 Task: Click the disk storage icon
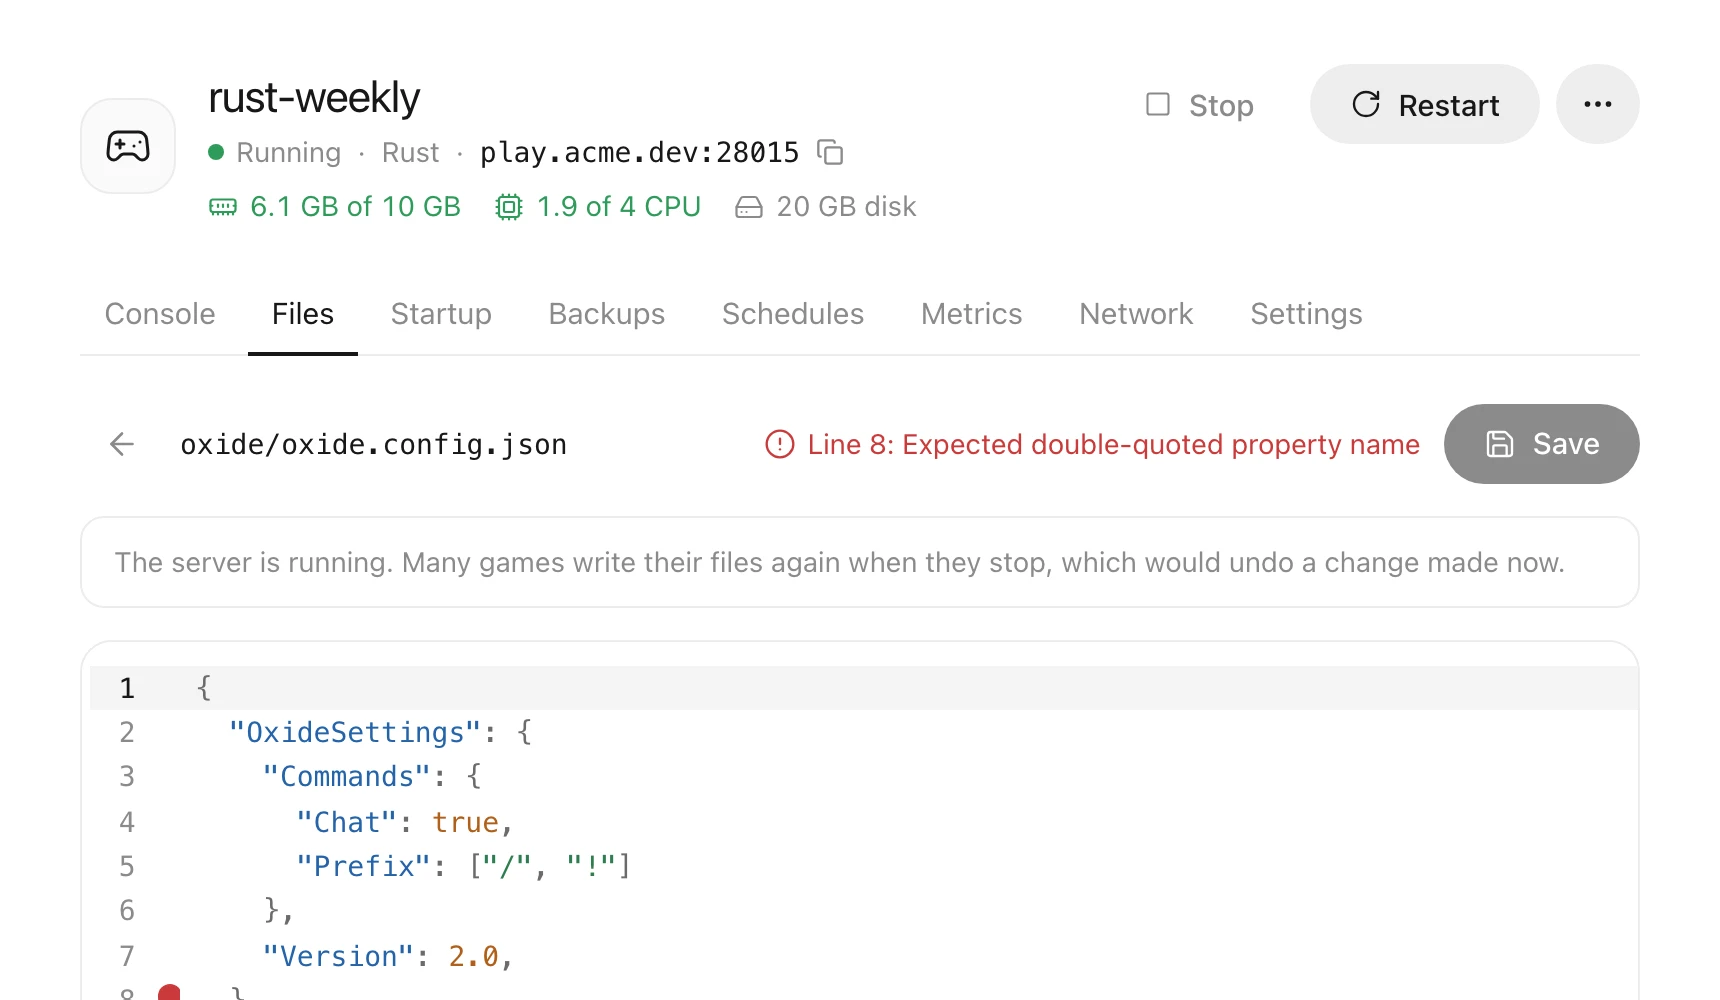coord(749,207)
